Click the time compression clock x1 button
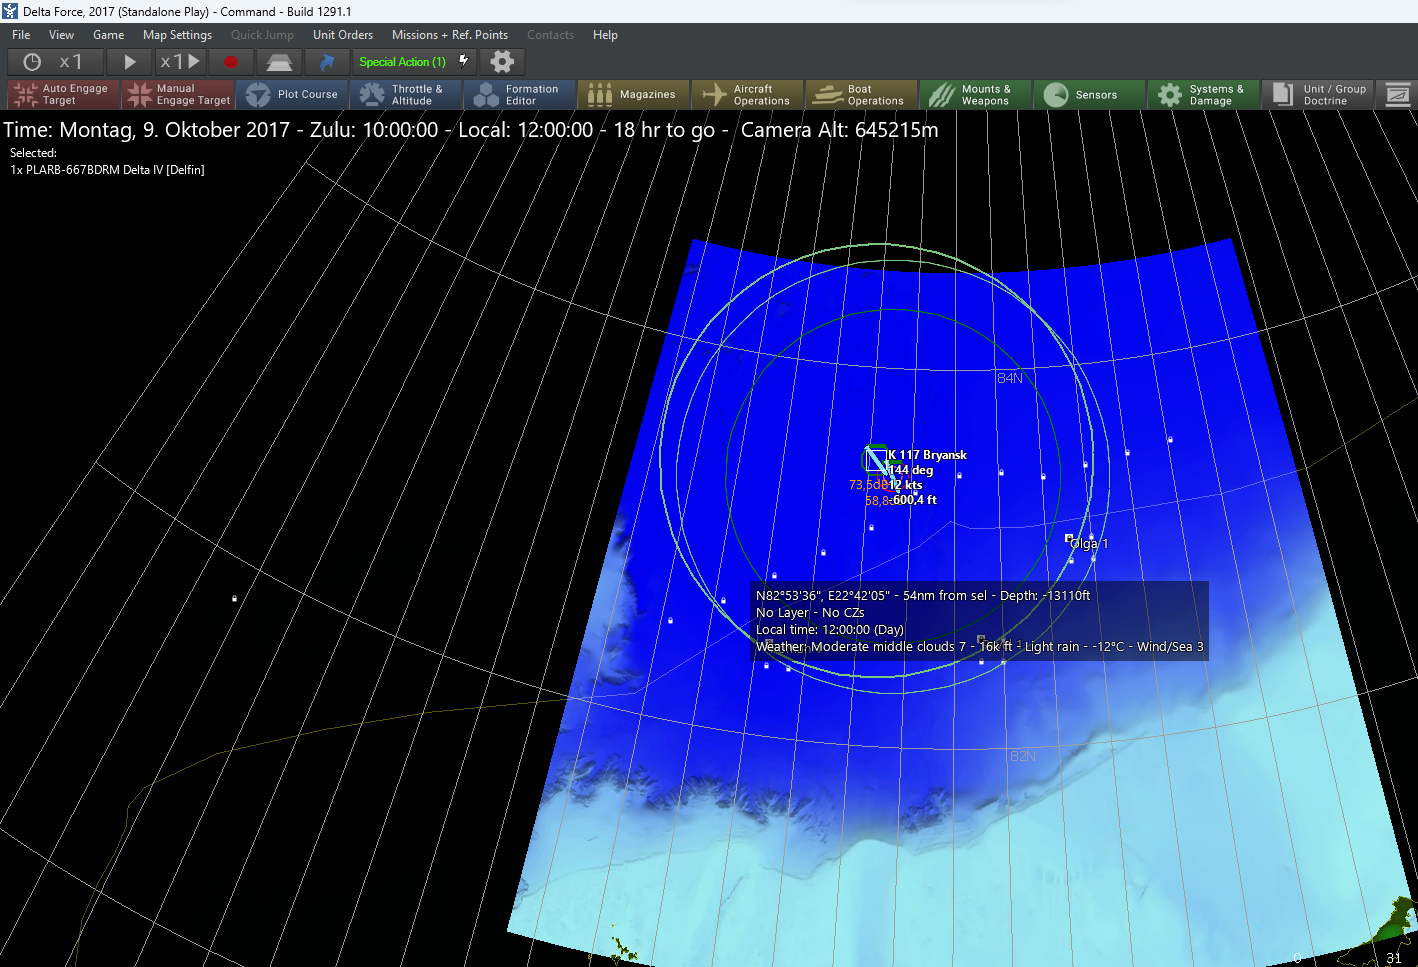1418x967 pixels. (55, 62)
